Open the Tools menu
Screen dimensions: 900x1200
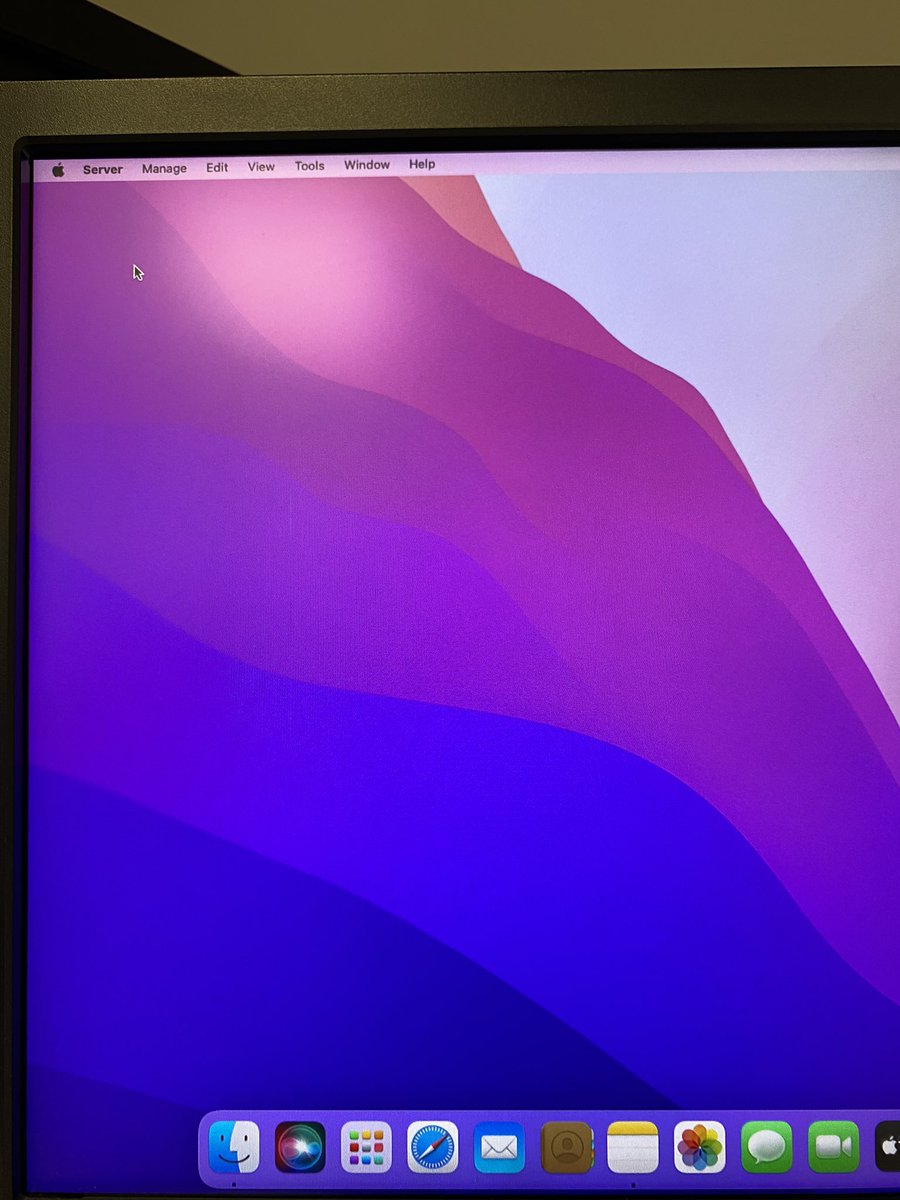(309, 166)
